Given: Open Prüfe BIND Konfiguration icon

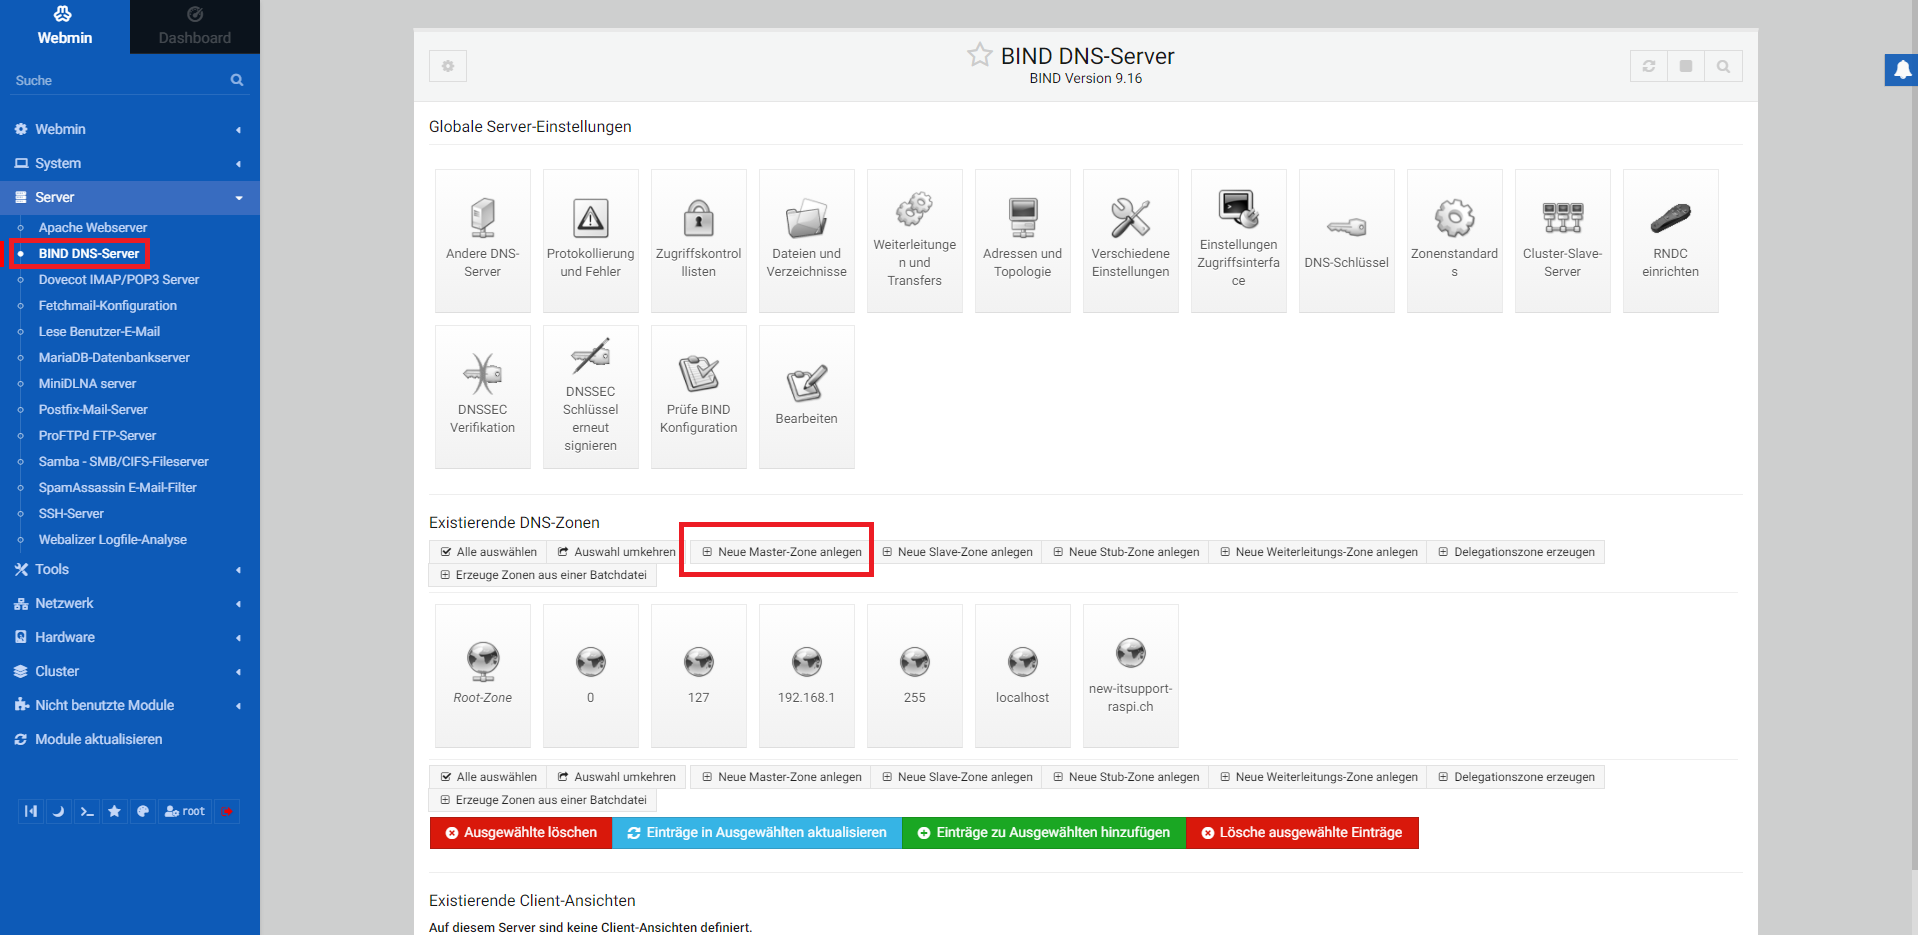Looking at the screenshot, I should (x=698, y=375).
